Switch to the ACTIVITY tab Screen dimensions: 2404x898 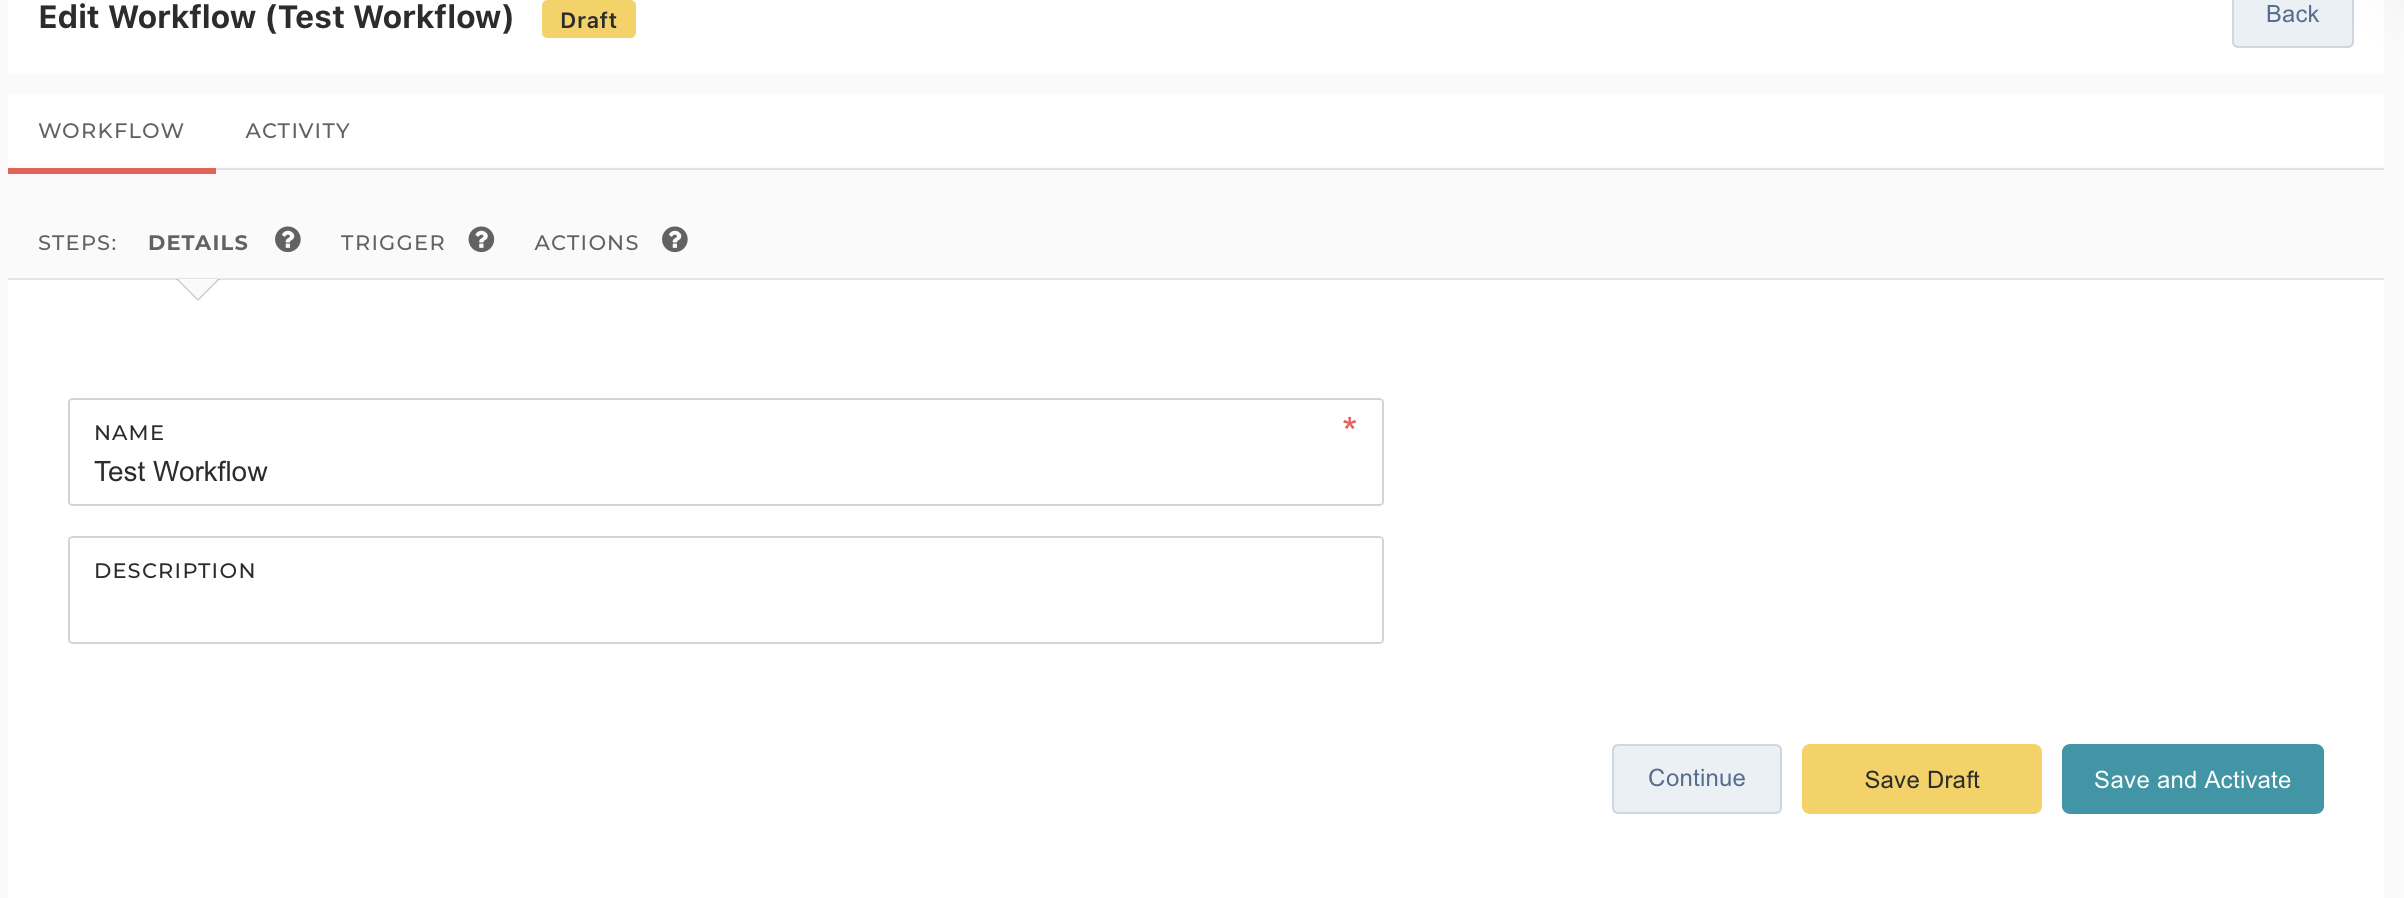[297, 131]
